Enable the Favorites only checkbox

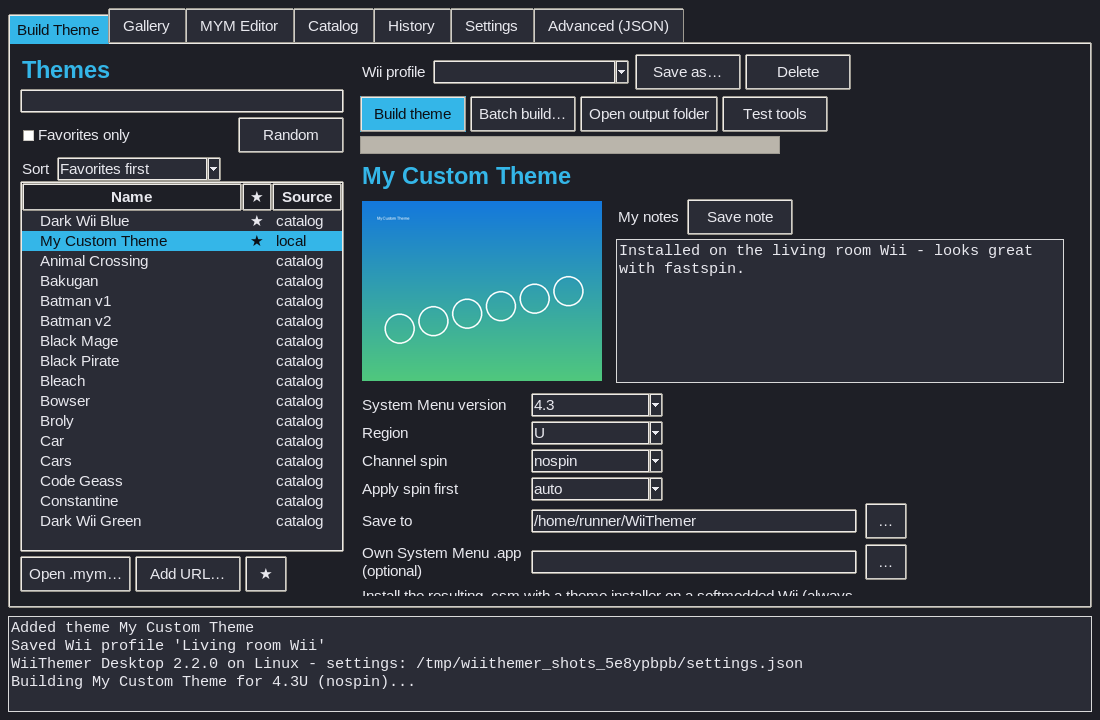(29, 135)
